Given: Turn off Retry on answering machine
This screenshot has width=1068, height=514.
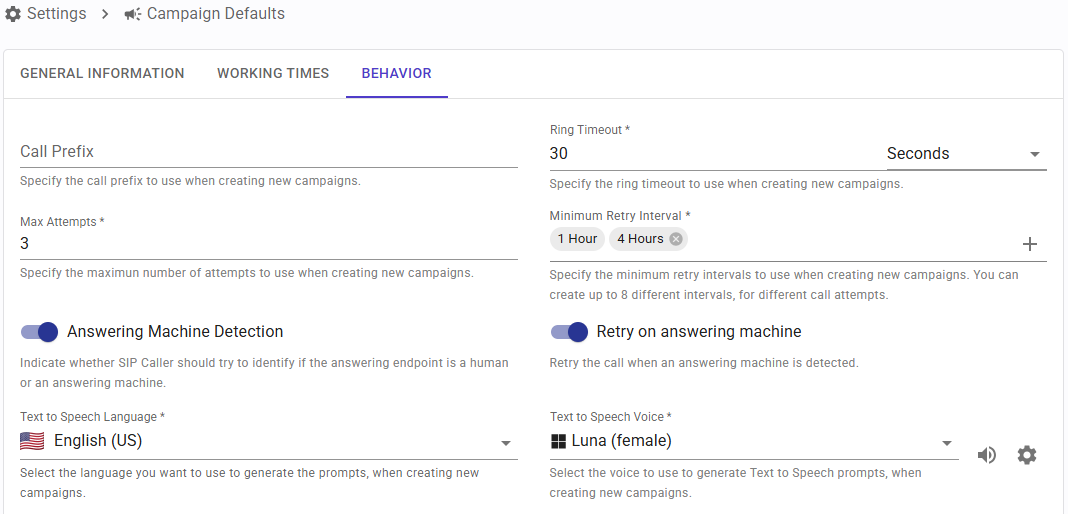Looking at the screenshot, I should click(x=570, y=332).
